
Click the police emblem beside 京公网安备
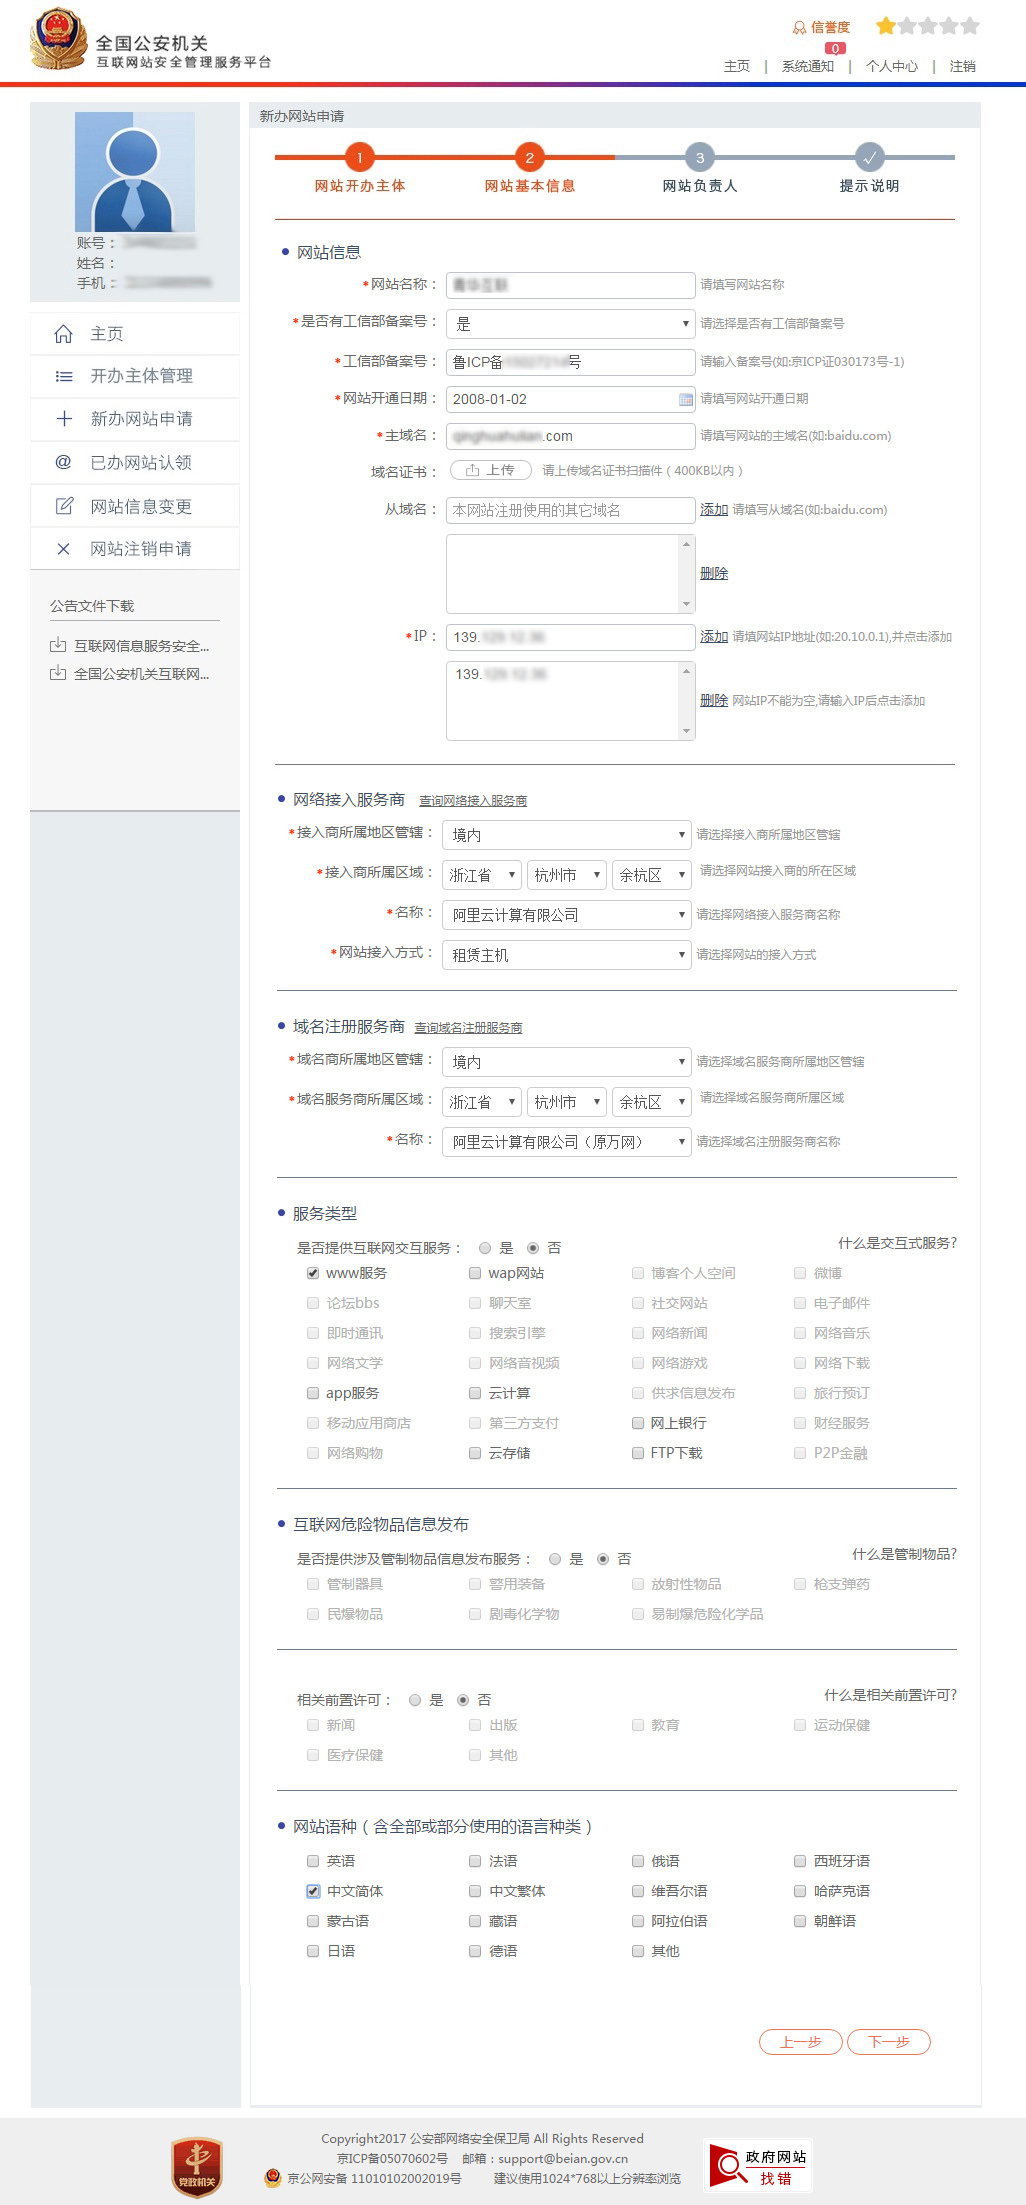tap(273, 2177)
